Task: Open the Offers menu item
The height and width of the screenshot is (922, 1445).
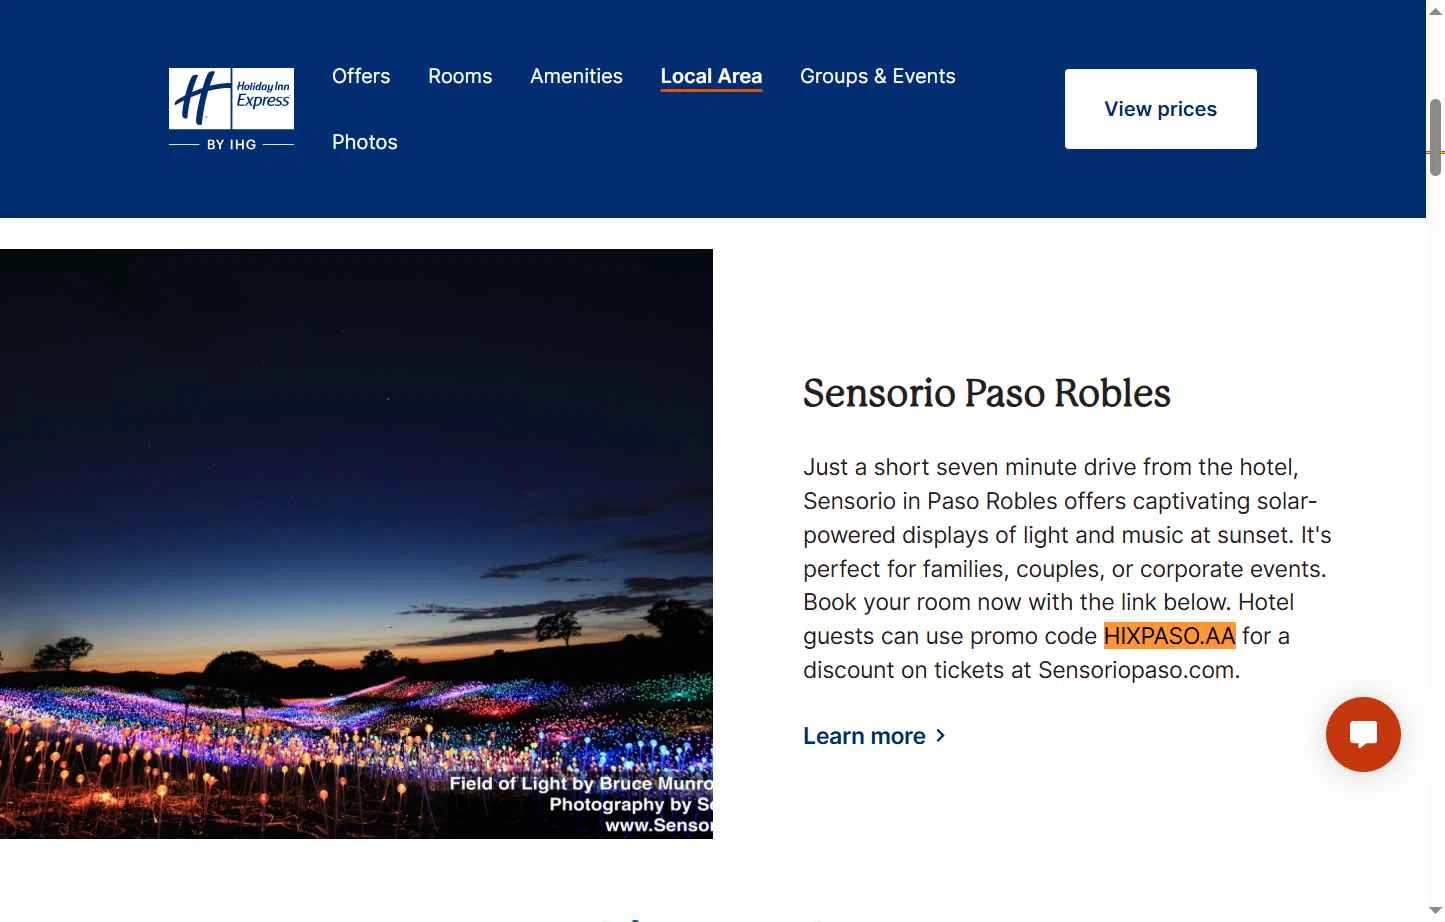Action: tap(361, 76)
